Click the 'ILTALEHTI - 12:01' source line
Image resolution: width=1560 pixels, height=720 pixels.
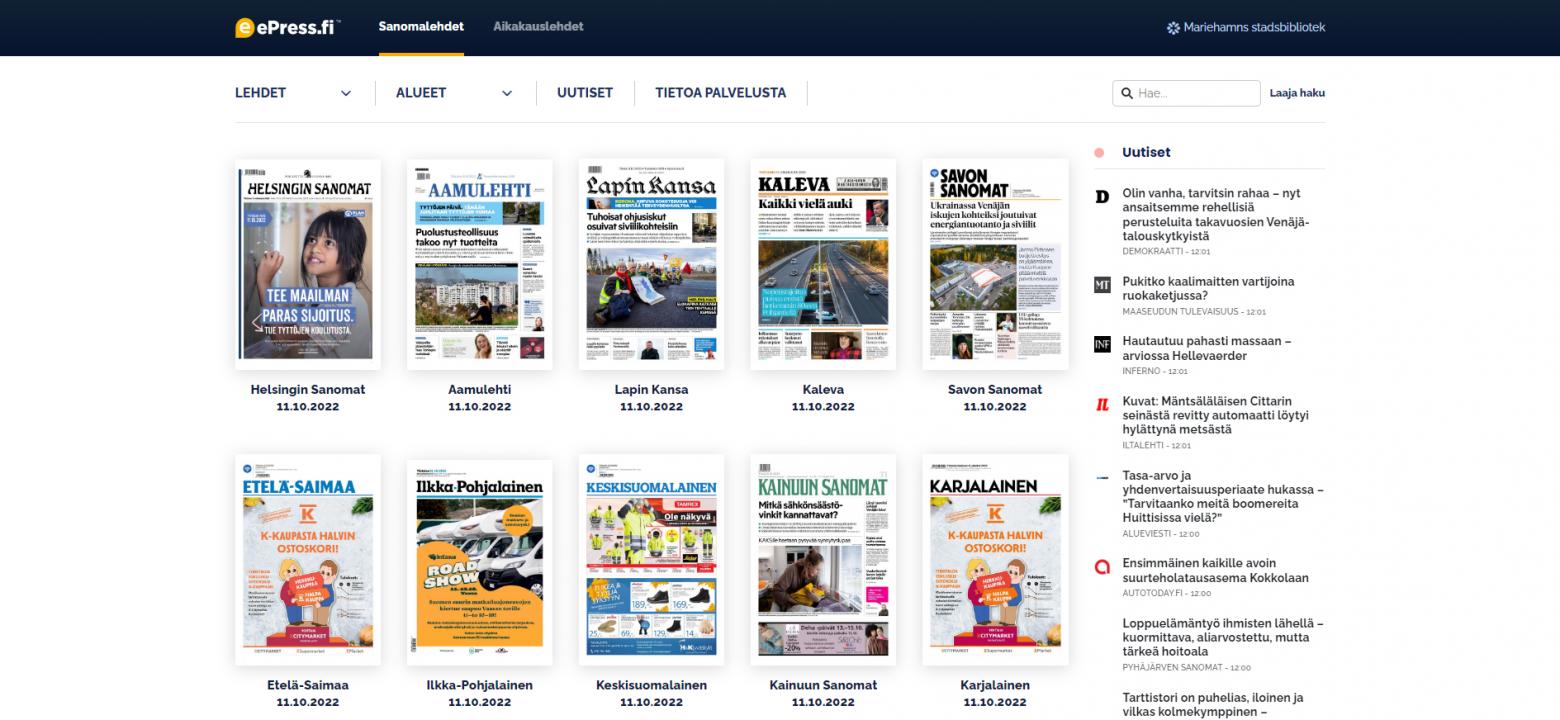tap(1157, 445)
